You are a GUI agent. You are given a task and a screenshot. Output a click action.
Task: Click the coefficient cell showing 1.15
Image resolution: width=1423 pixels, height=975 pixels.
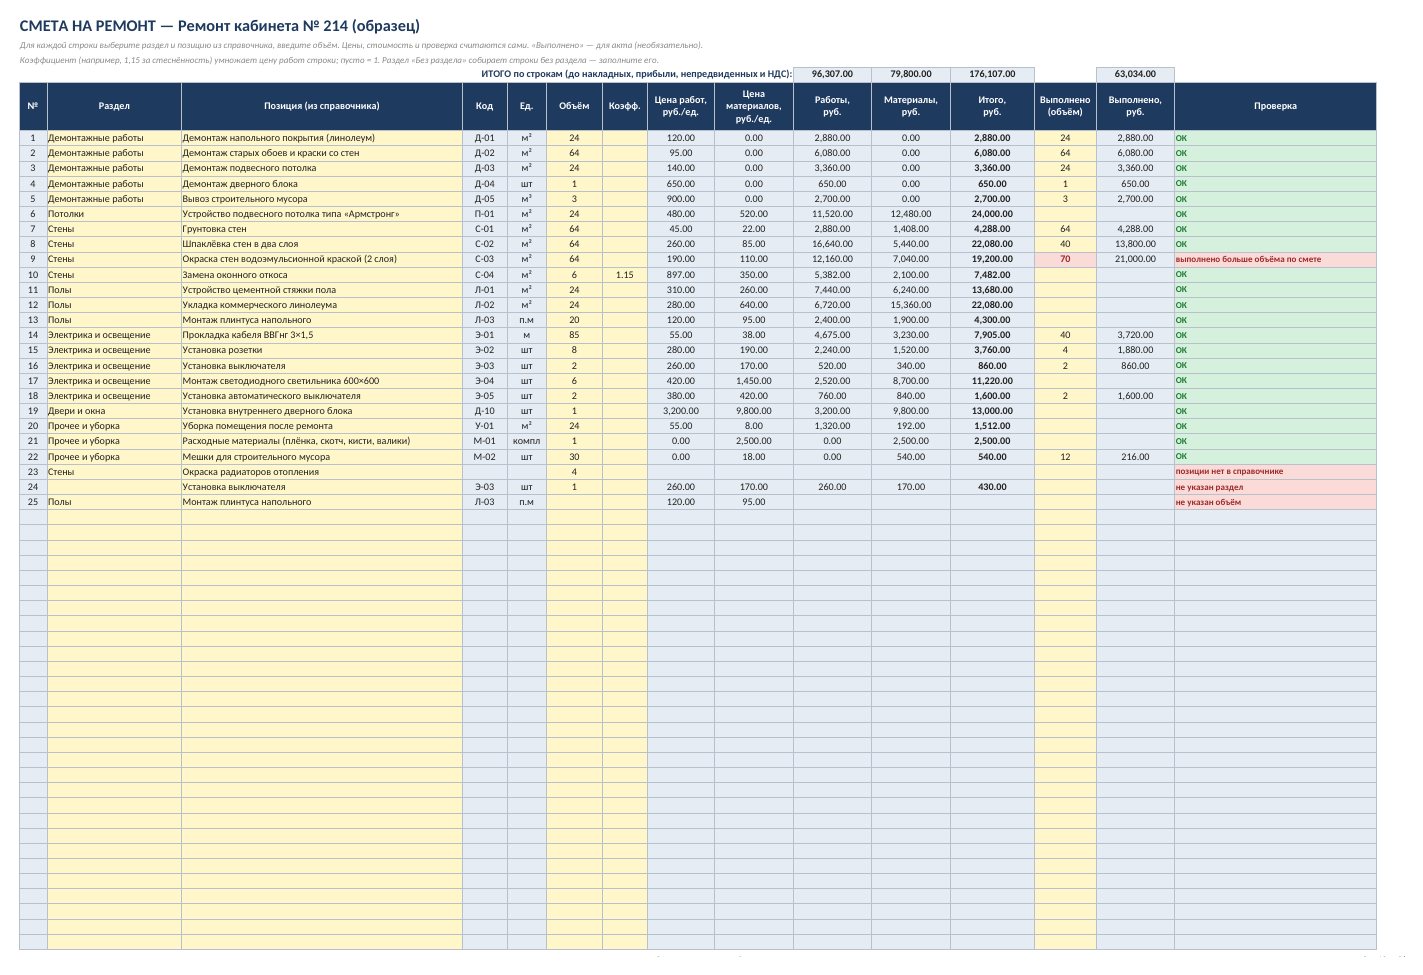[624, 275]
